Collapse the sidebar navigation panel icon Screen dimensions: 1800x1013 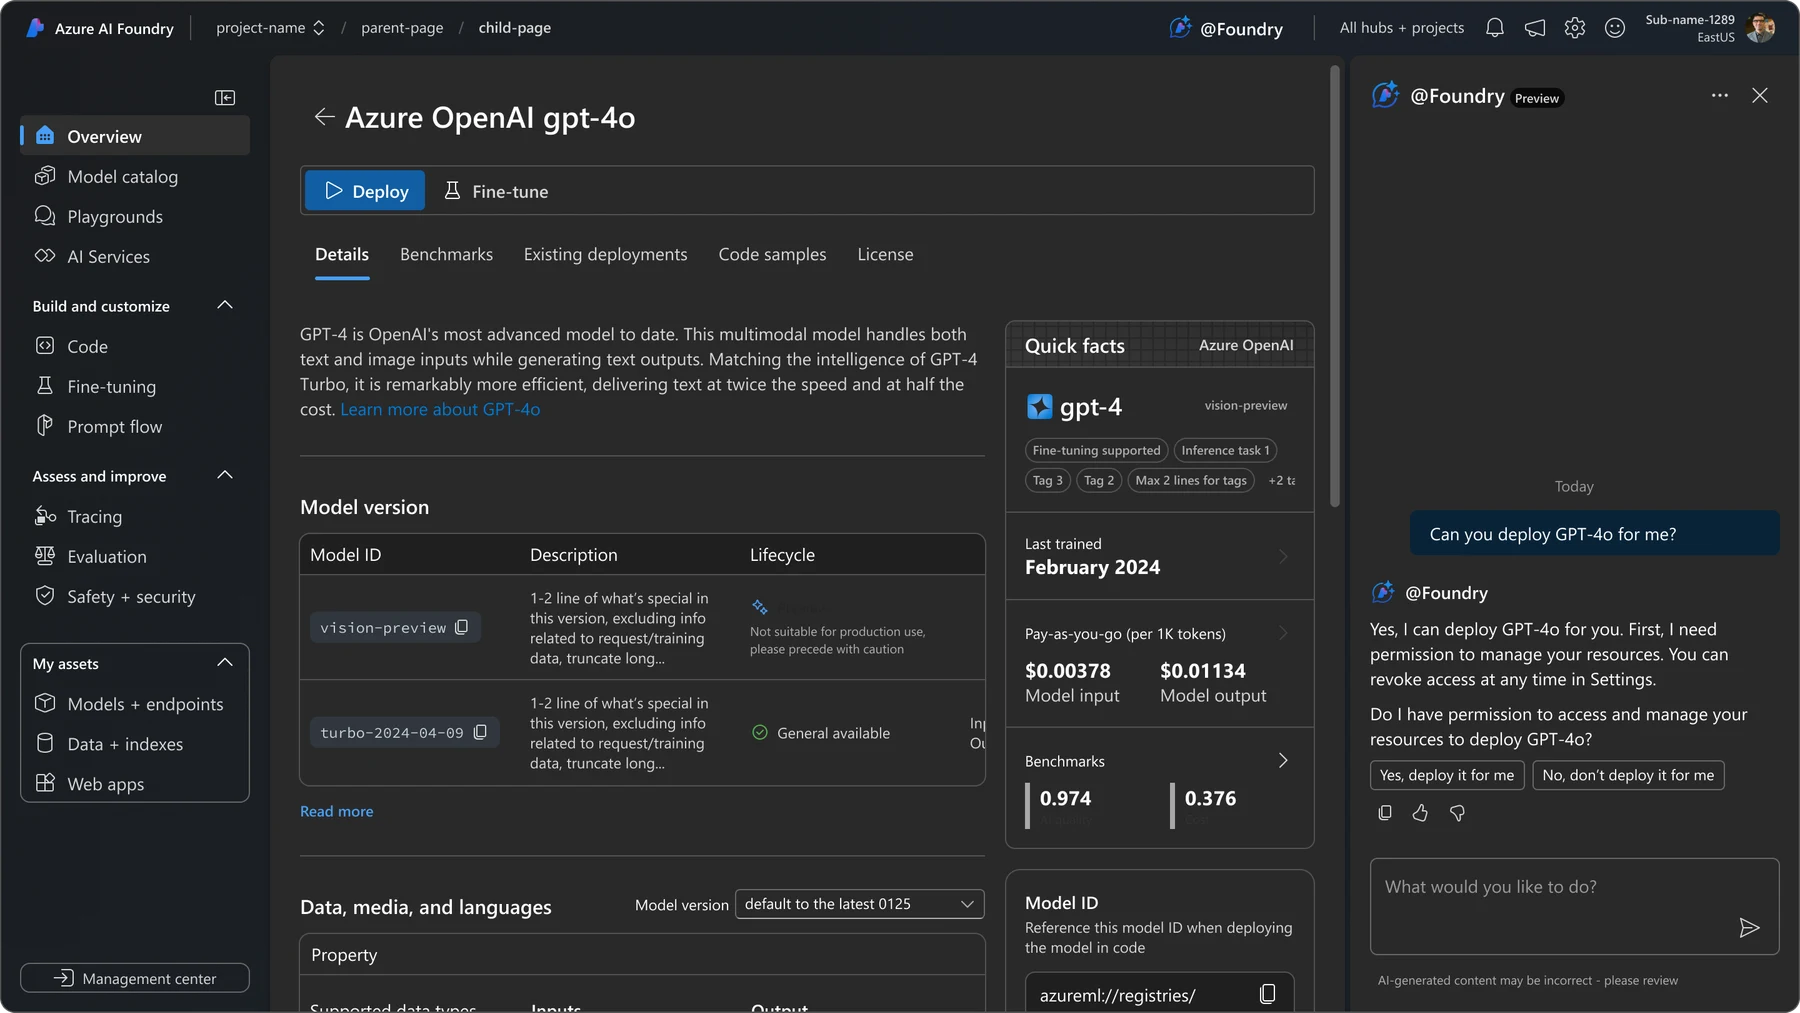[x=225, y=97]
